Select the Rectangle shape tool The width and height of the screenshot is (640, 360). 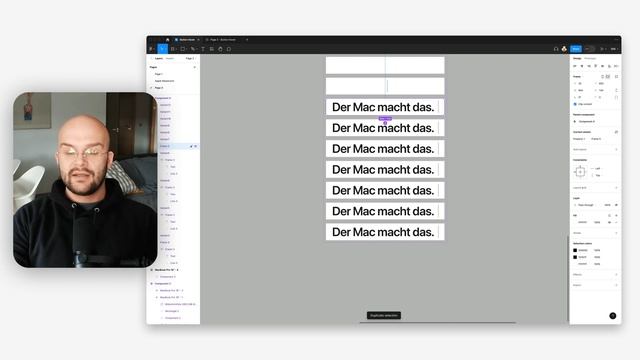(x=183, y=49)
